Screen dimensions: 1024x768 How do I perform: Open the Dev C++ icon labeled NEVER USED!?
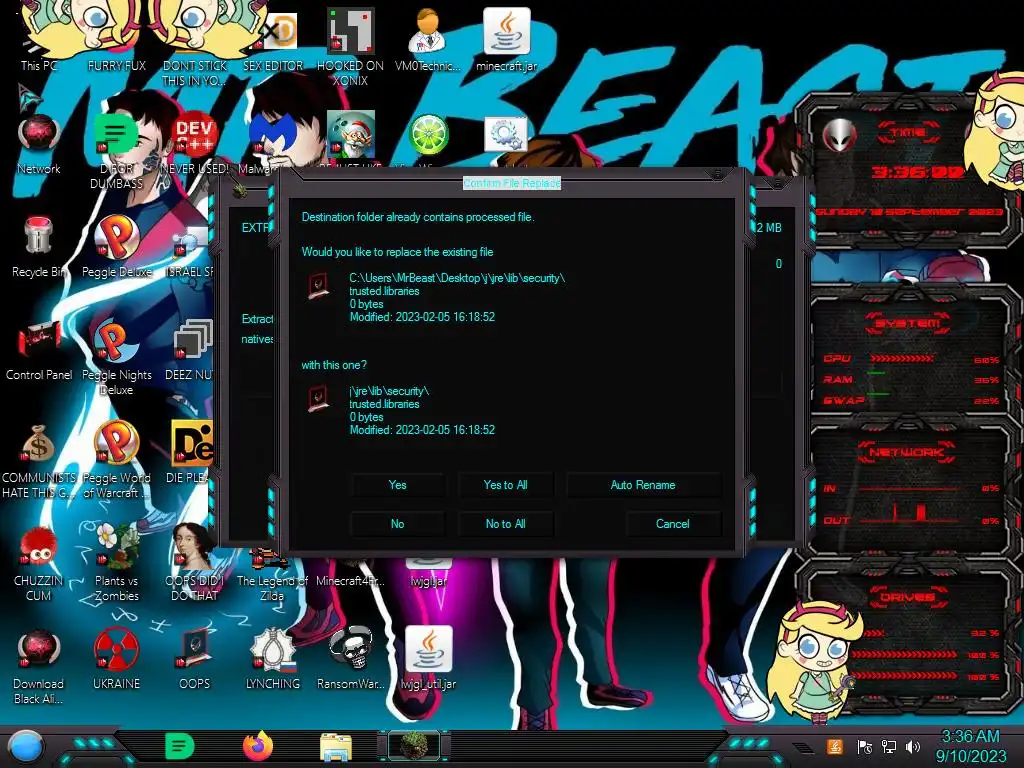195,144
